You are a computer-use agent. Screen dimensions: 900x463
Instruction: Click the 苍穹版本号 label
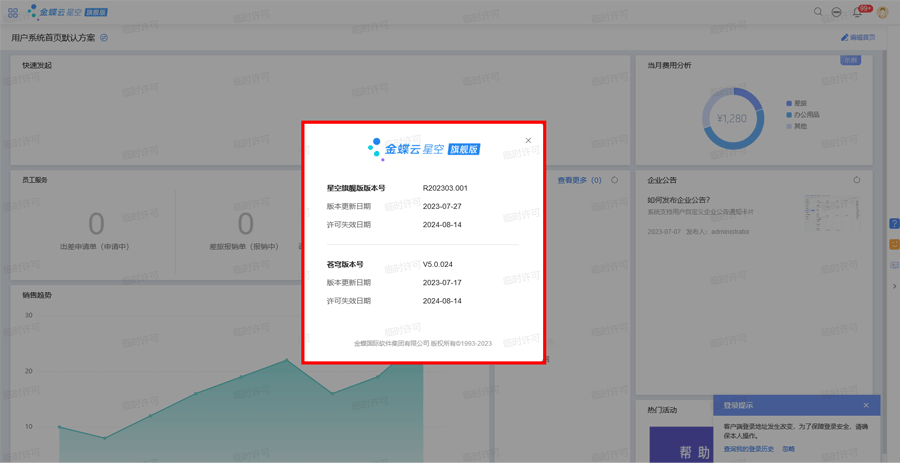pyautogui.click(x=345, y=264)
